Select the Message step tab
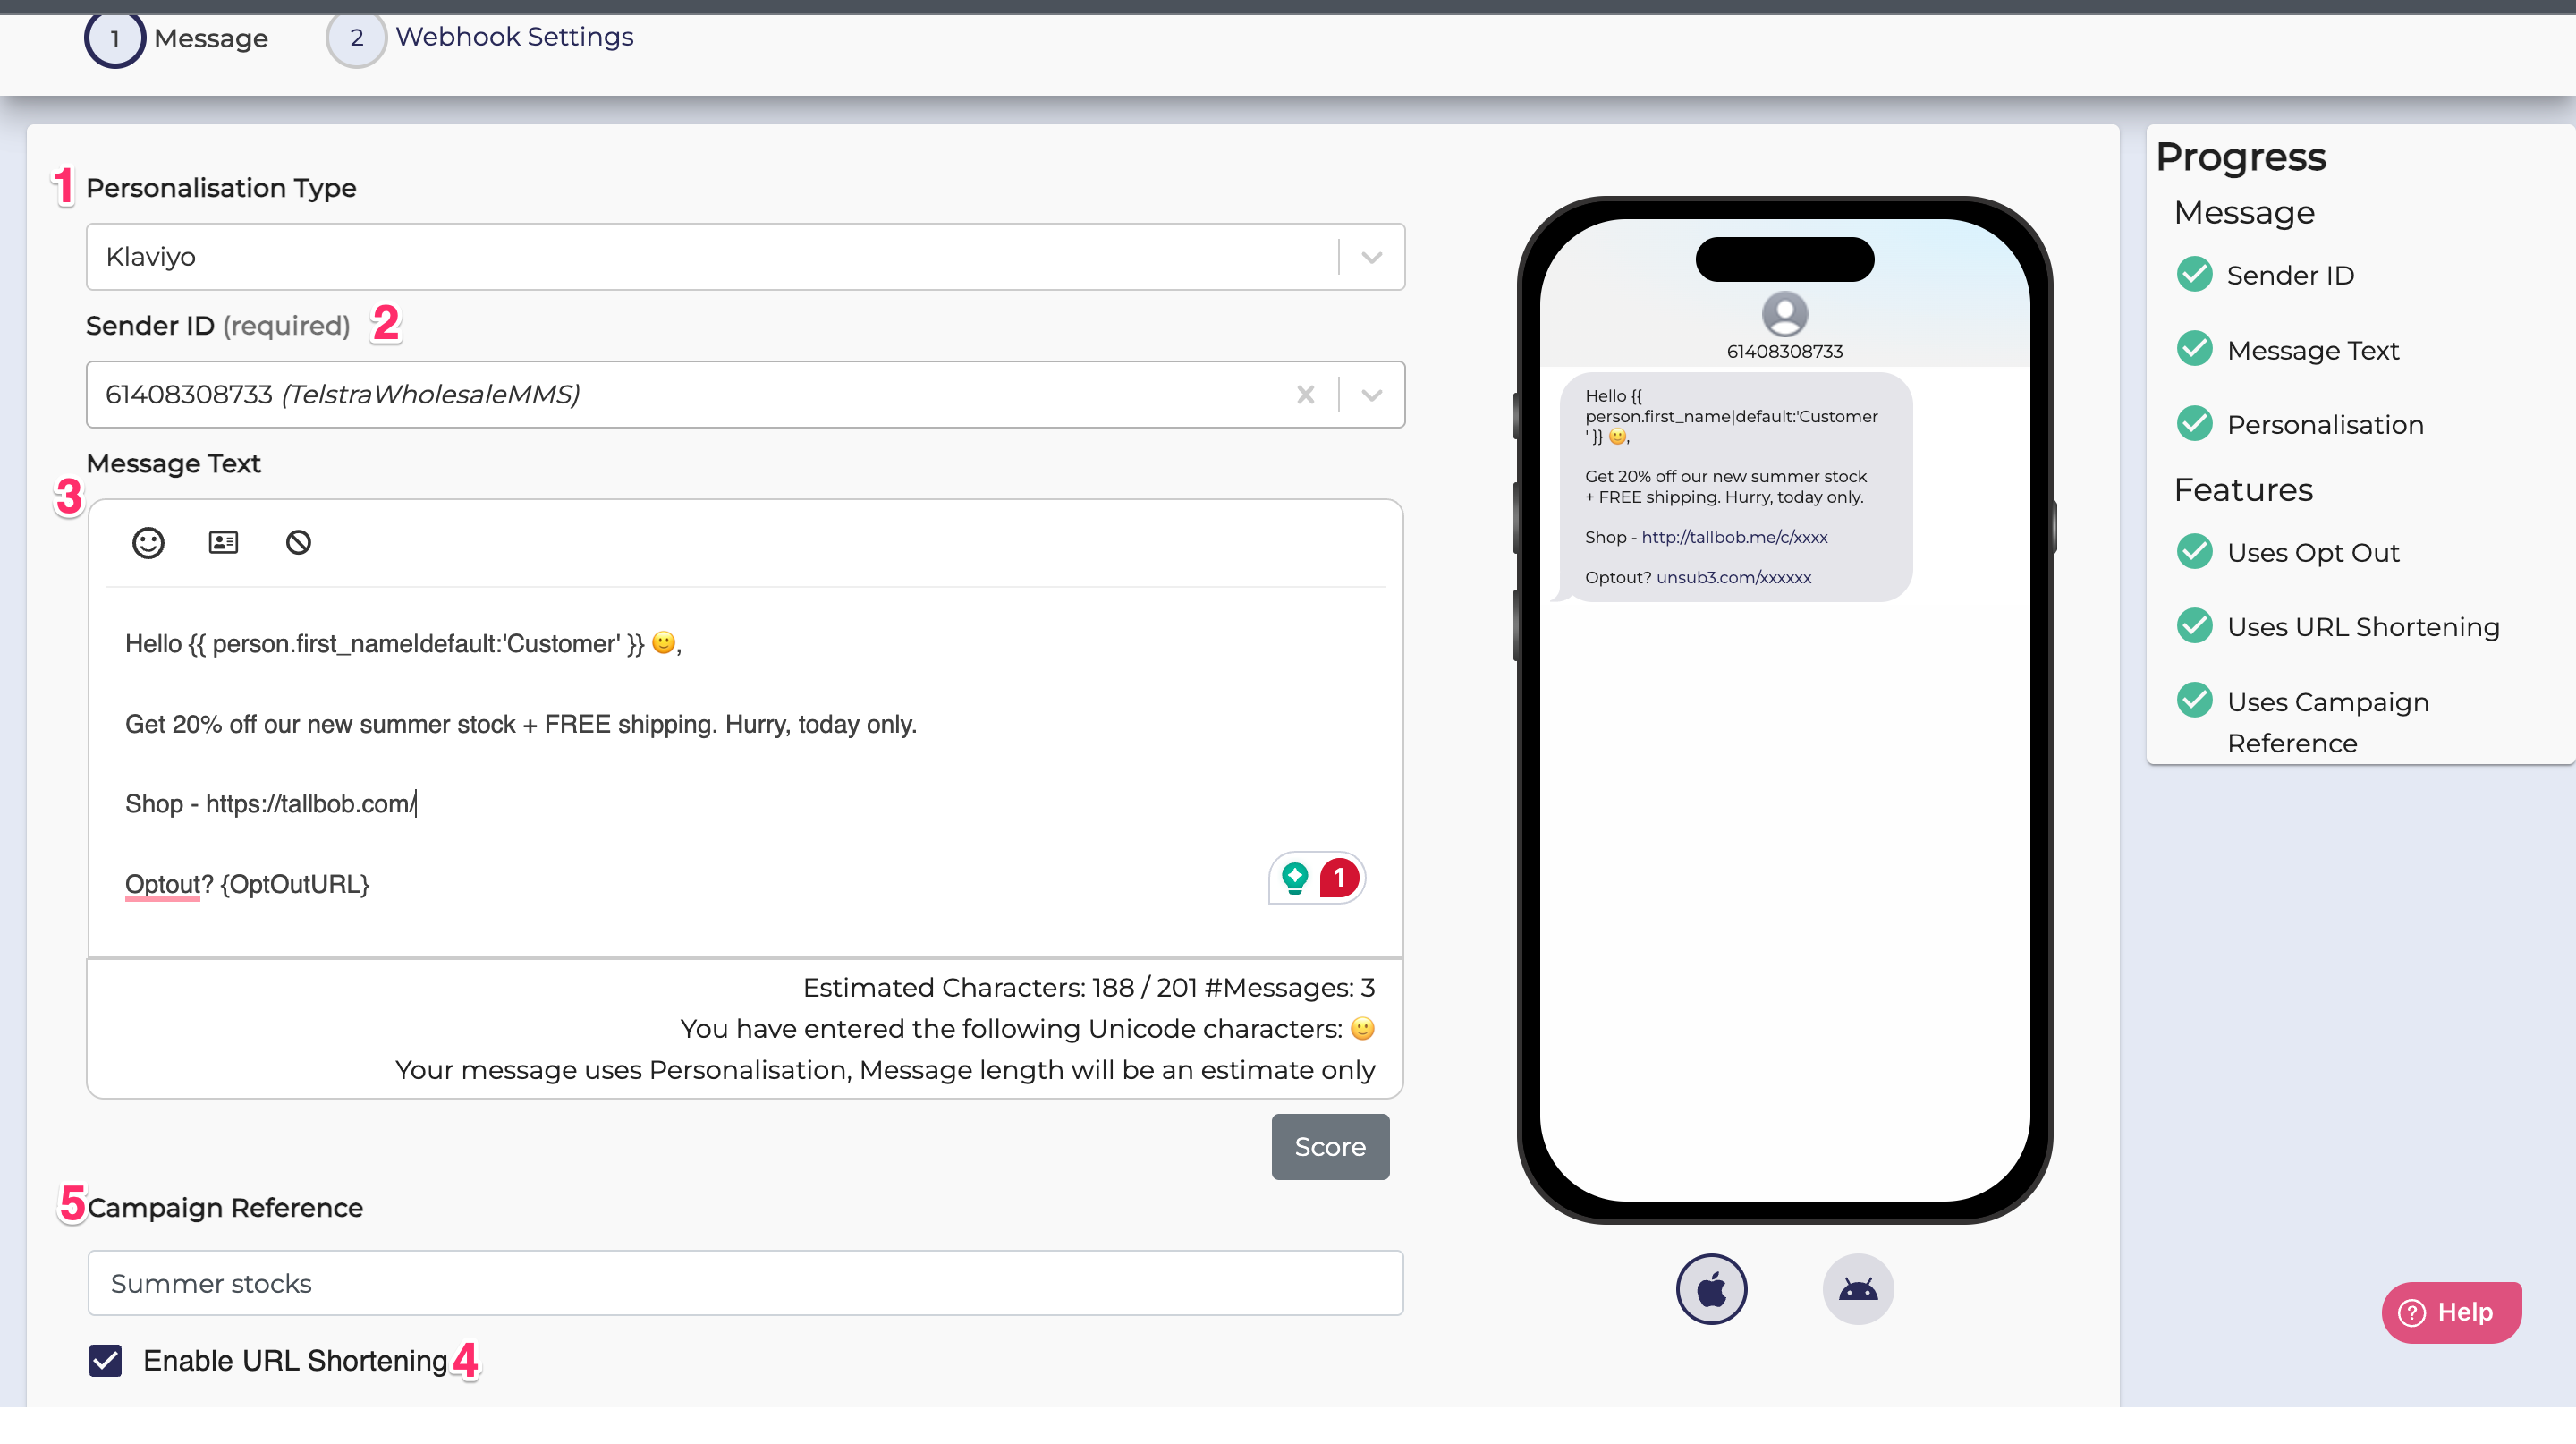2576x1444 pixels. click(210, 39)
